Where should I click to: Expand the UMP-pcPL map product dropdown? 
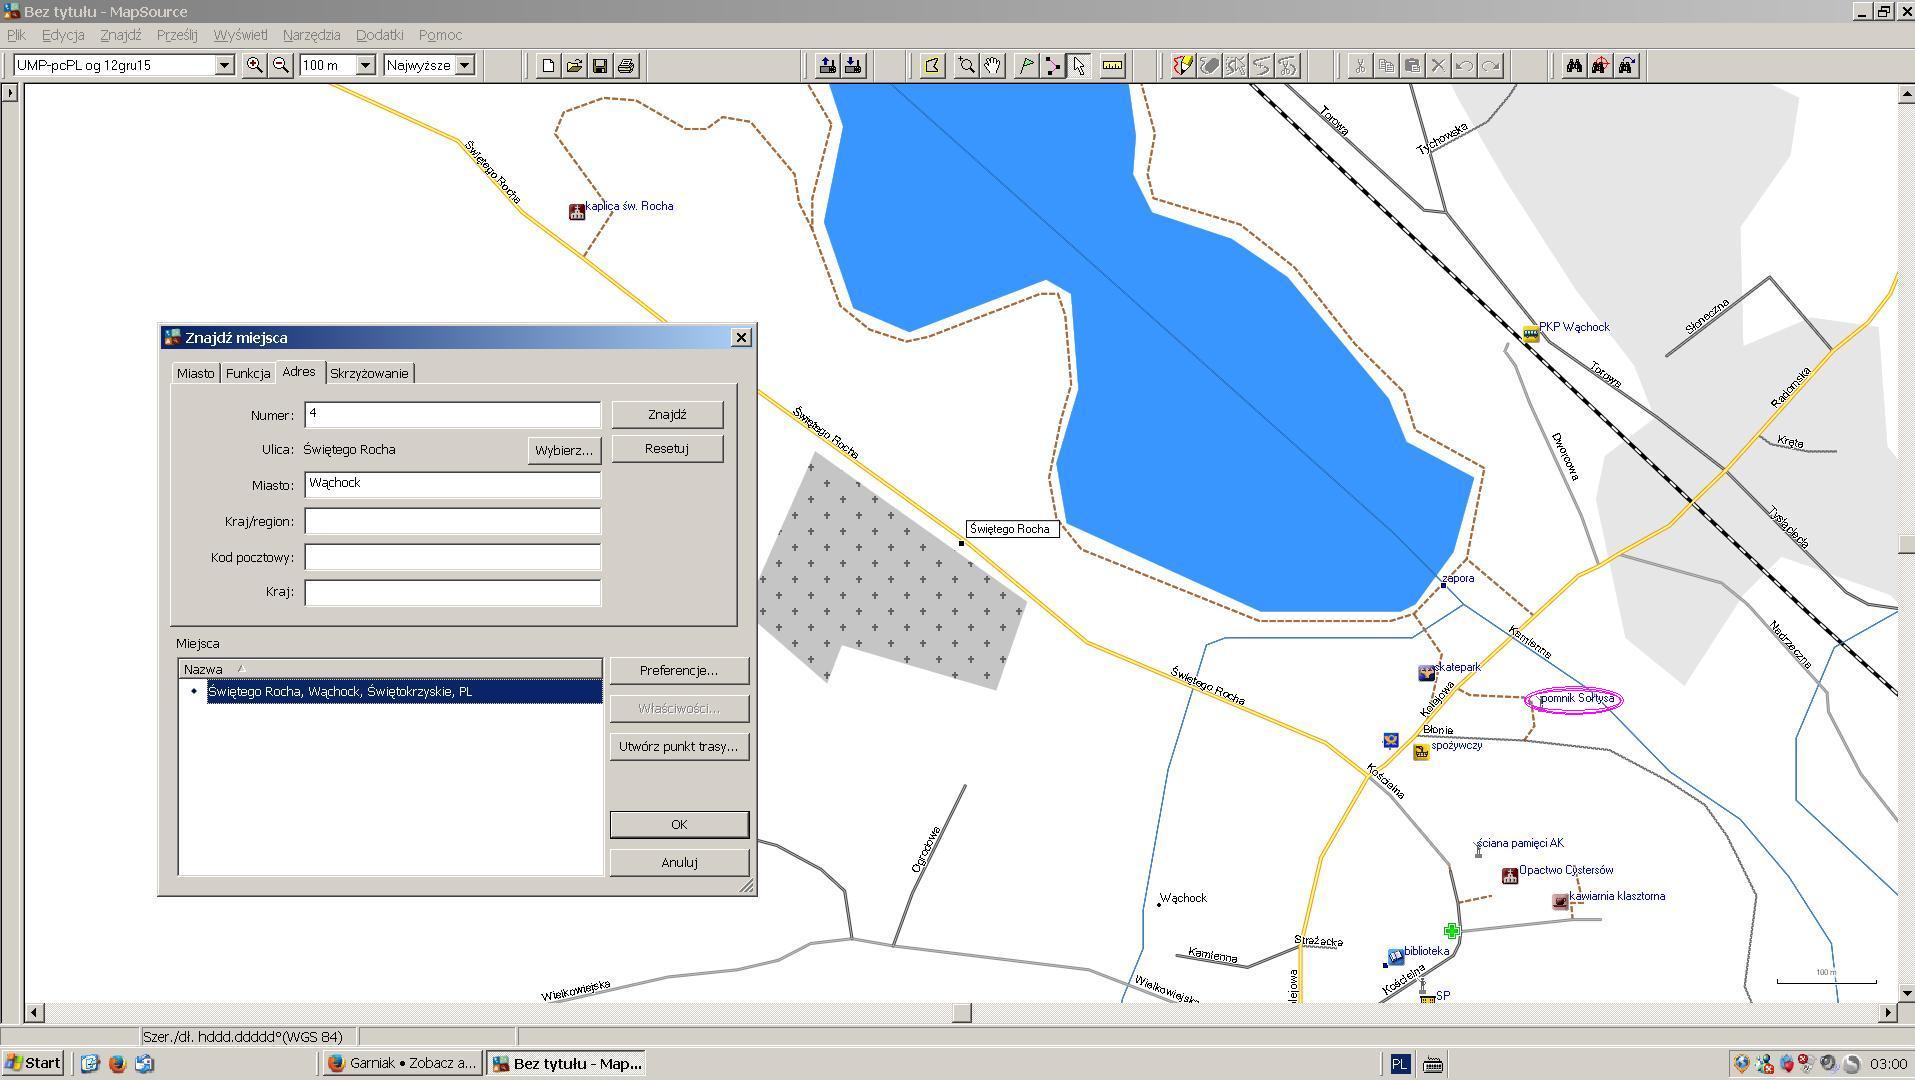tap(224, 65)
